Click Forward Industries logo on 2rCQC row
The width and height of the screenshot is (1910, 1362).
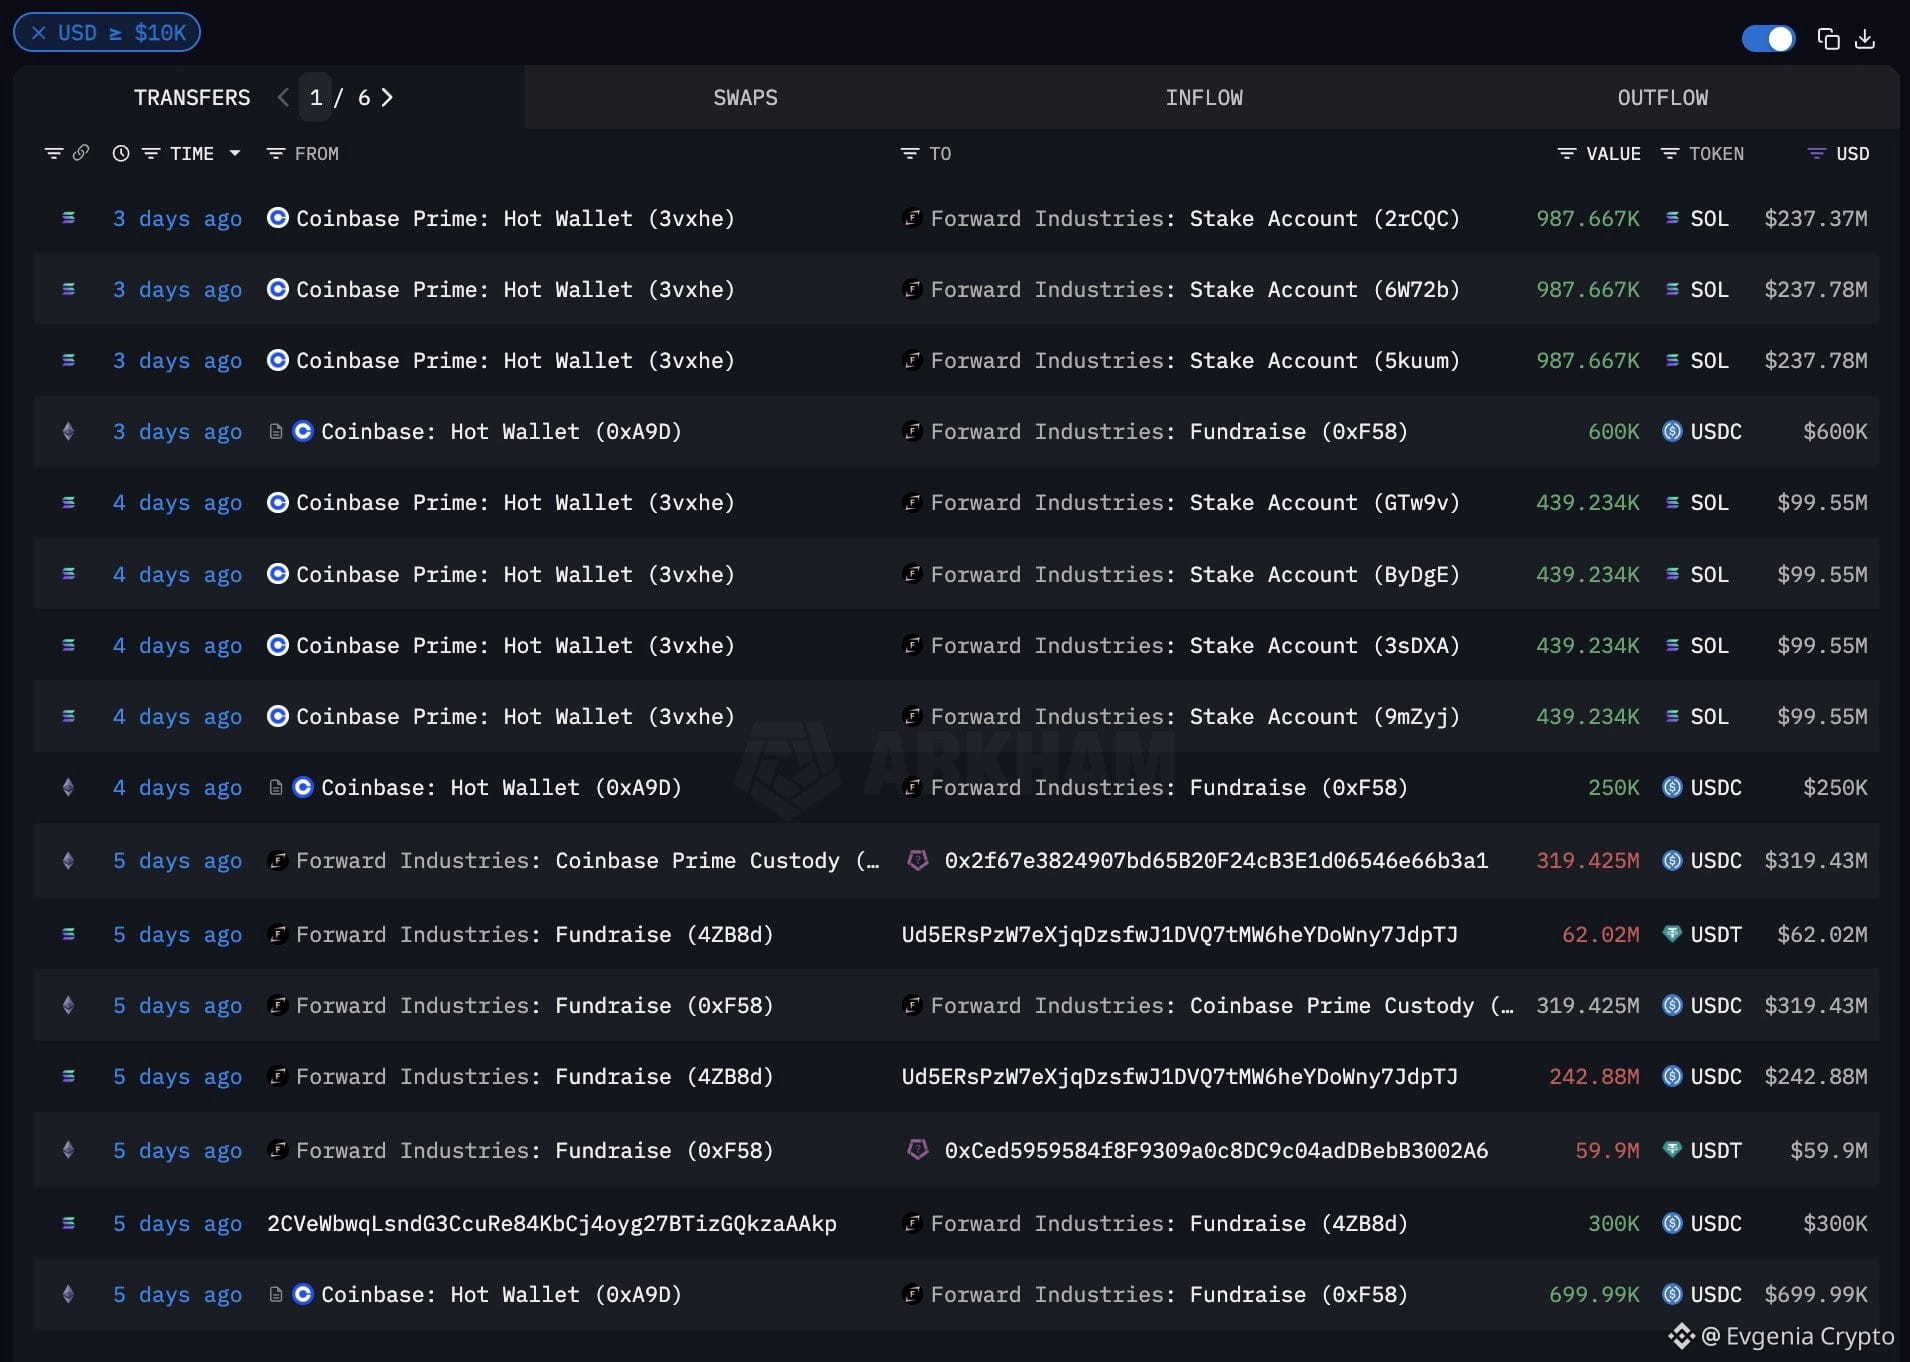pos(912,217)
